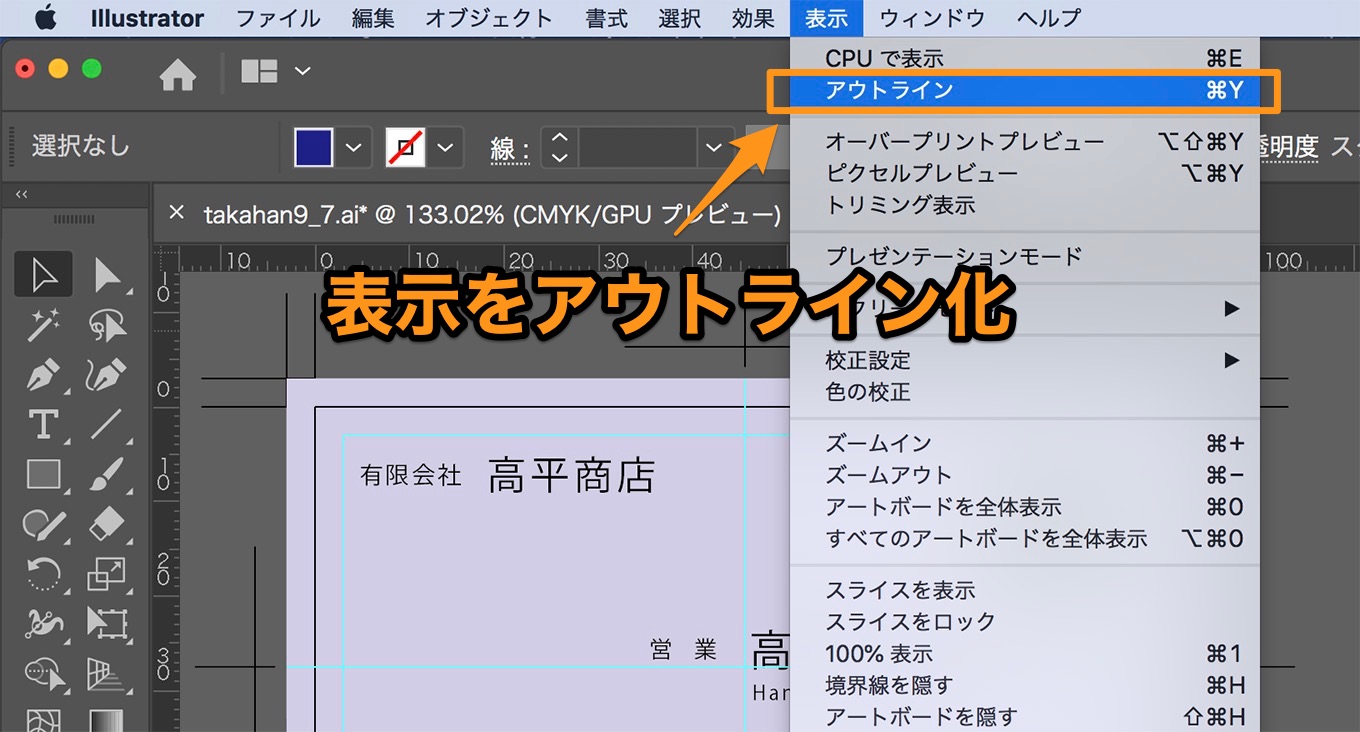The height and width of the screenshot is (732, 1360).
Task: Open the 効果 menu
Action: 753,18
